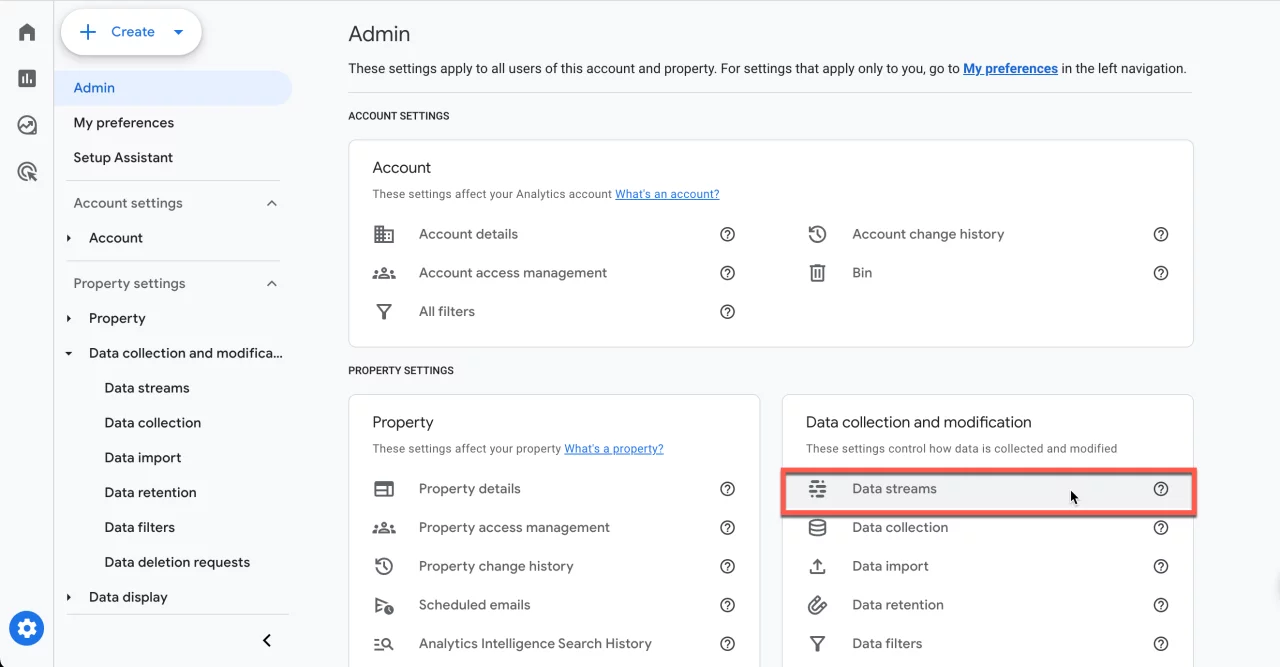The width and height of the screenshot is (1280, 667).
Task: Open help for Property details
Action: click(728, 489)
